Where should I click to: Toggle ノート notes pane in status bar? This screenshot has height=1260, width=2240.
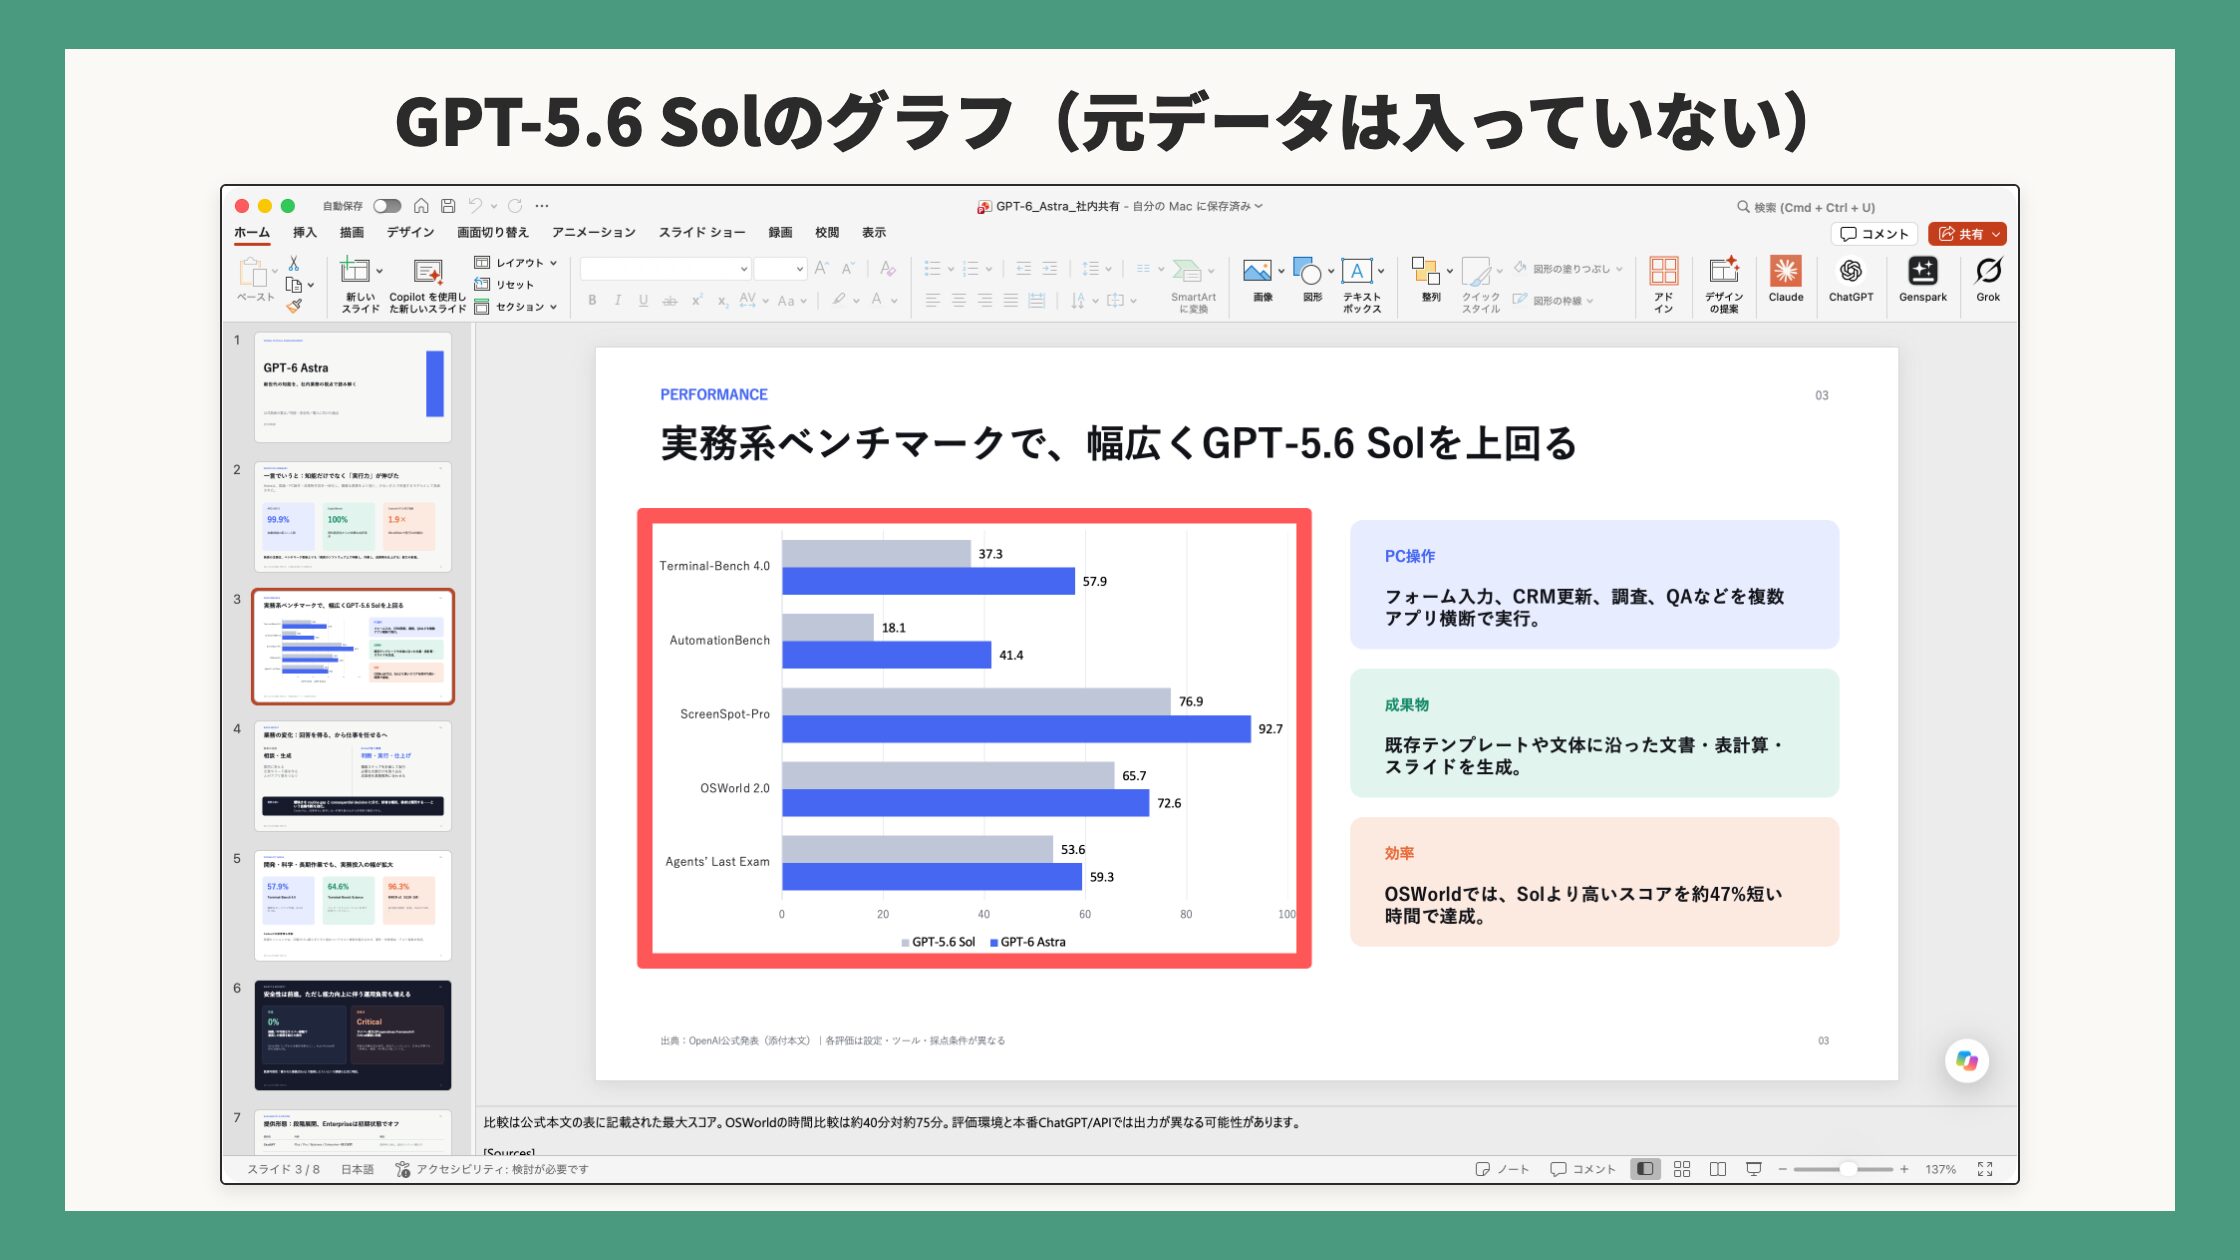[1502, 1169]
